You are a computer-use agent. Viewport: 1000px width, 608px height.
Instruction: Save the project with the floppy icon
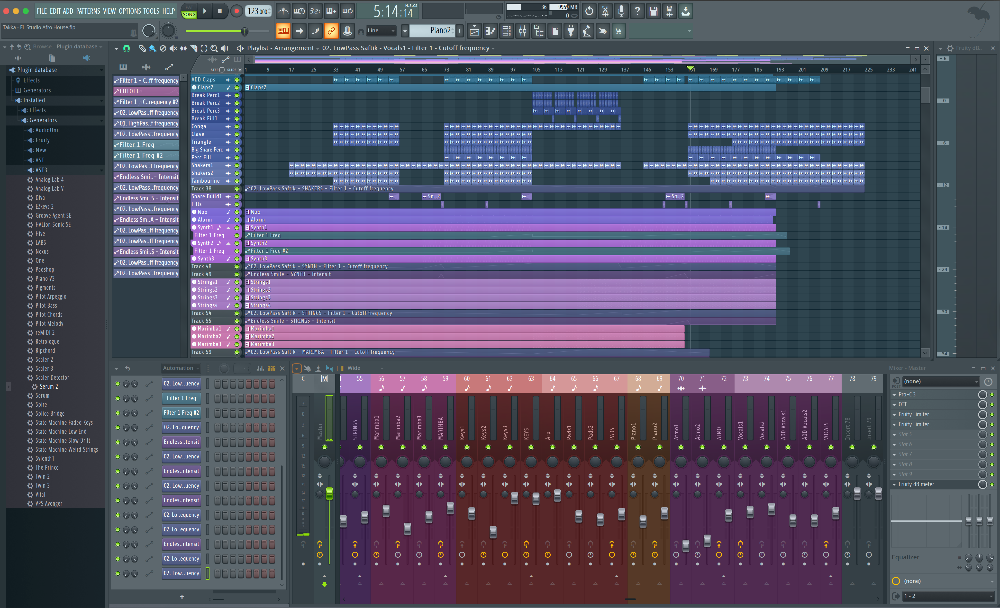point(653,11)
